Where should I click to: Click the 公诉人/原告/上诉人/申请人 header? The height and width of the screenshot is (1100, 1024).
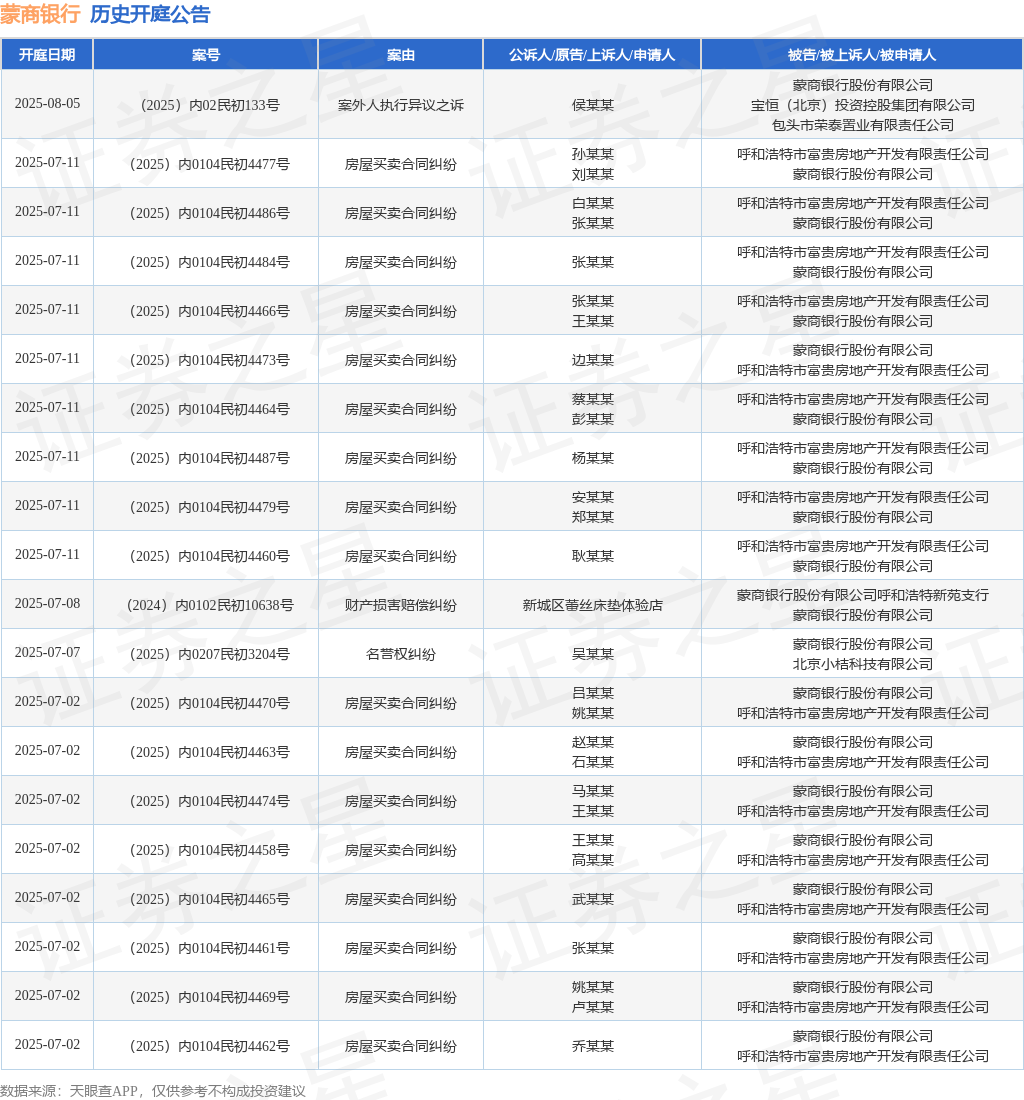pos(592,55)
